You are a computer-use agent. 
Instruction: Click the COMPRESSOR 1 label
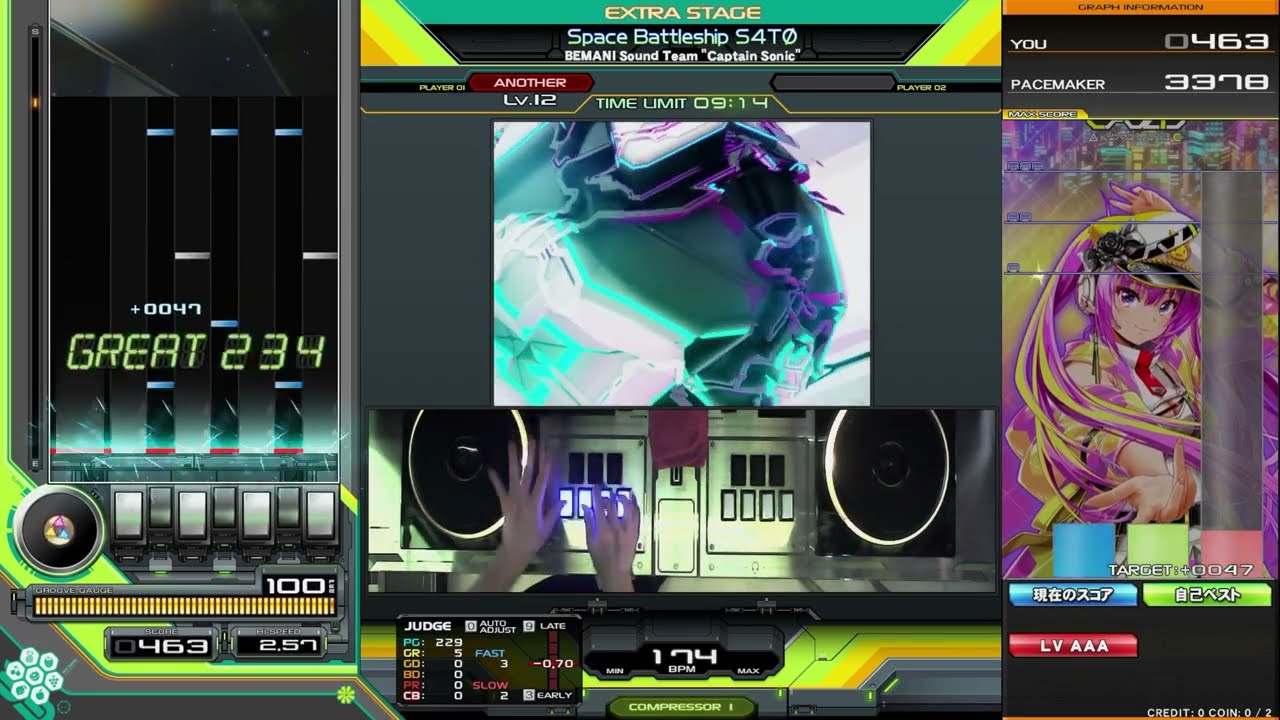tap(681, 707)
